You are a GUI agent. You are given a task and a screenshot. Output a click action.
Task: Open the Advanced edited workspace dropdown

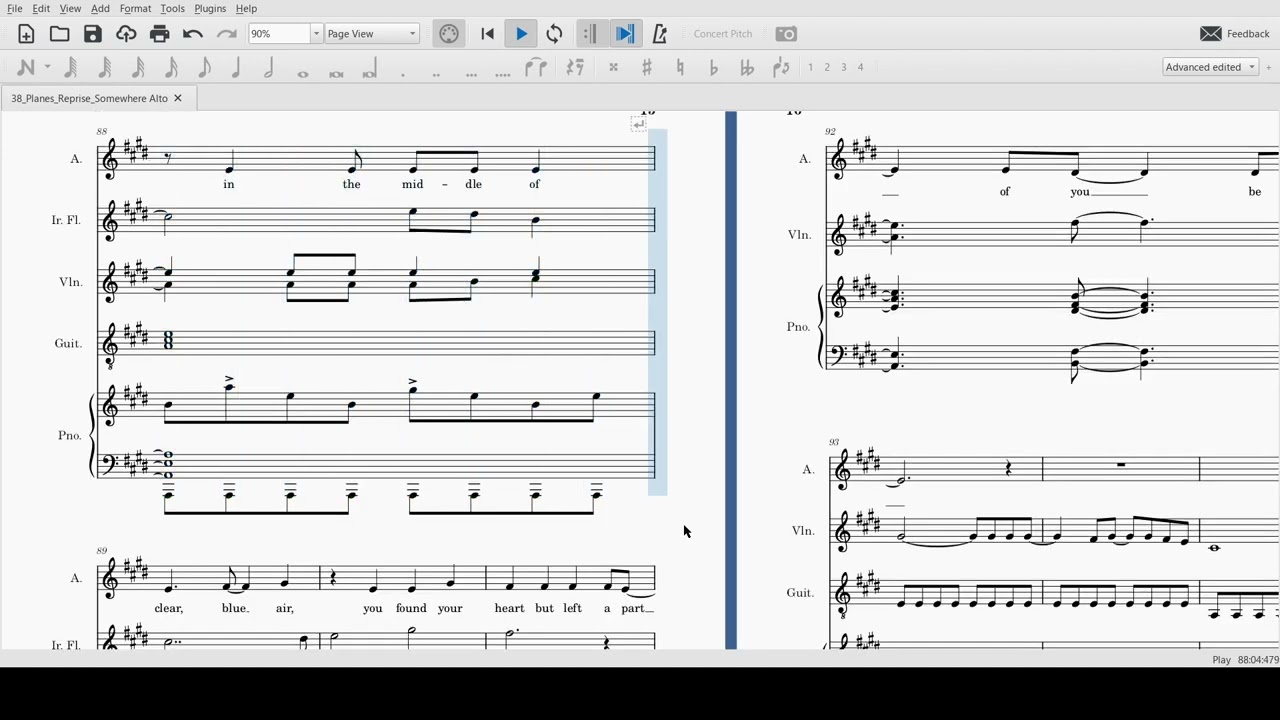1210,67
